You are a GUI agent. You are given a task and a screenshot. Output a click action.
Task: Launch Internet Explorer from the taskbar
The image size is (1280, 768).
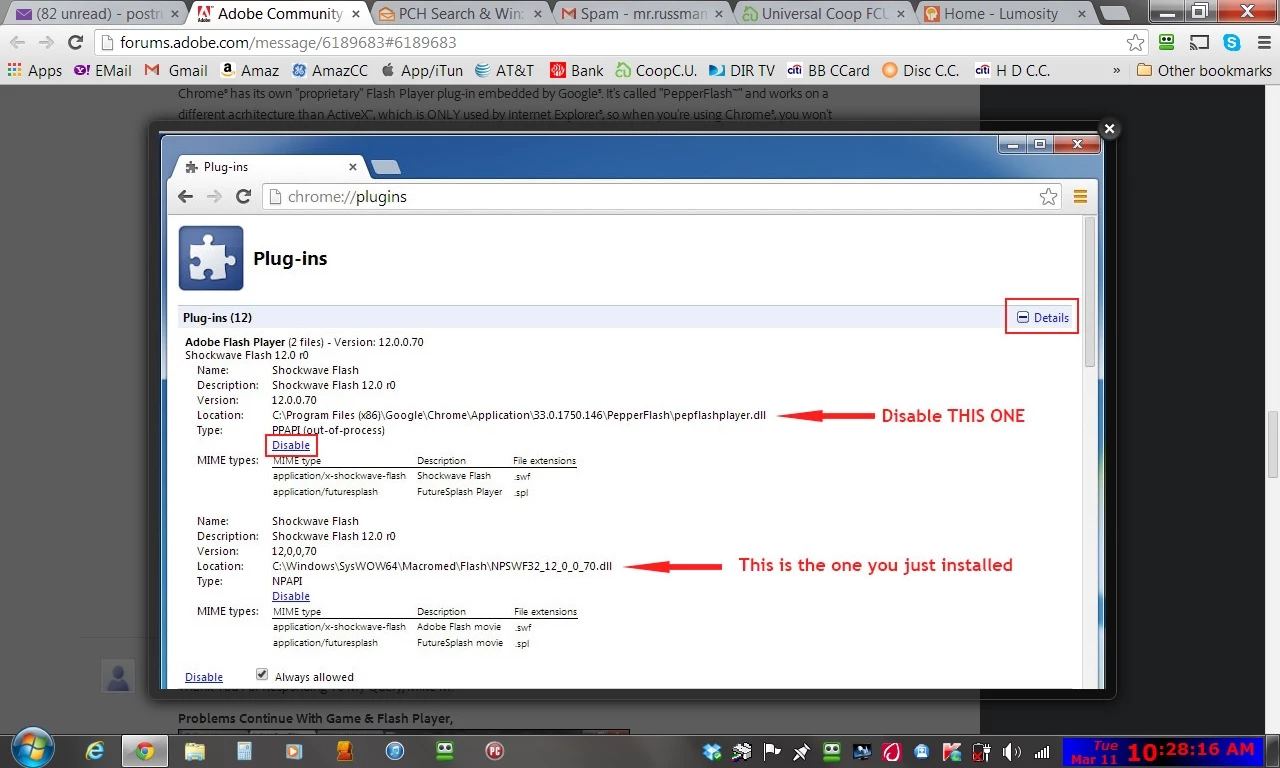95,750
